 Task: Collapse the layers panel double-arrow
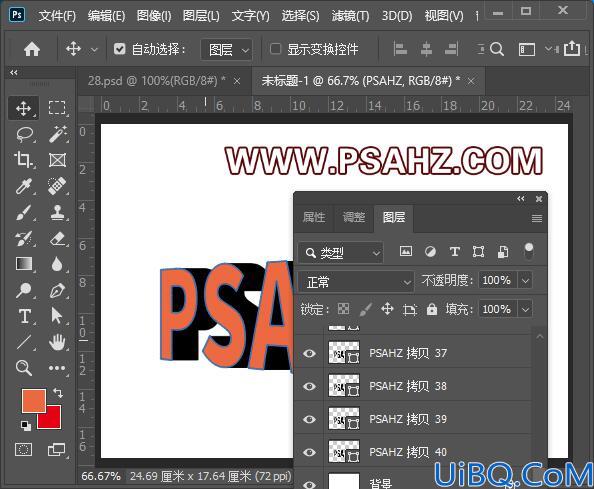pyautogui.click(x=521, y=199)
